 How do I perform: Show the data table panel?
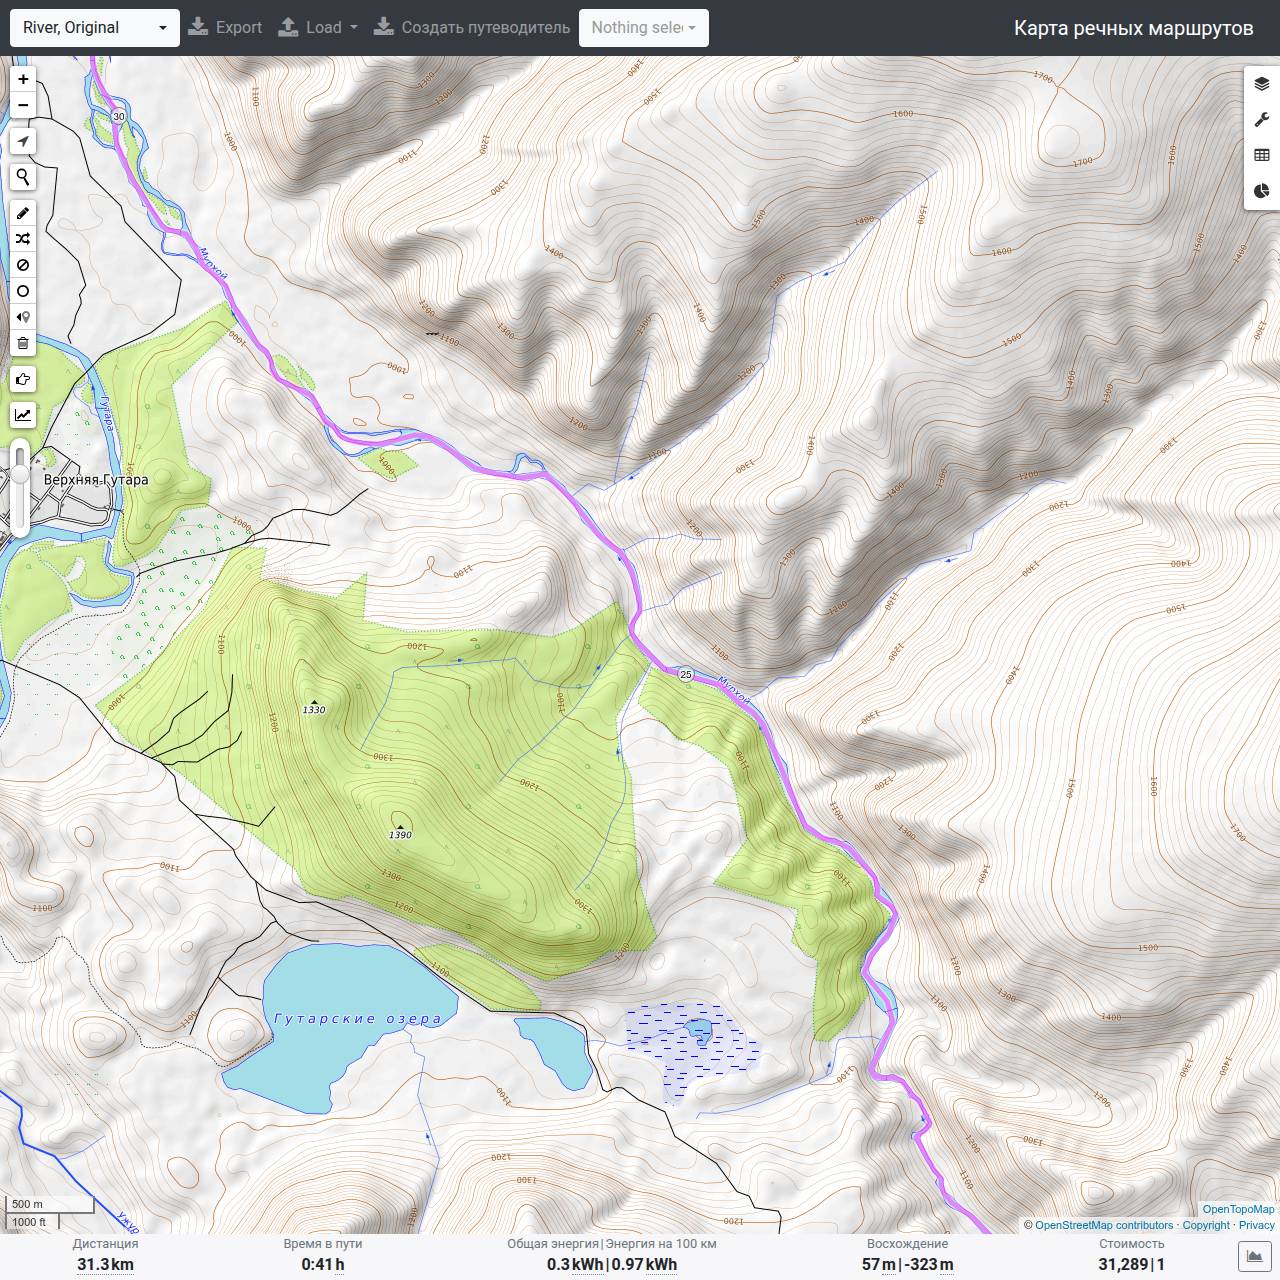point(1262,155)
